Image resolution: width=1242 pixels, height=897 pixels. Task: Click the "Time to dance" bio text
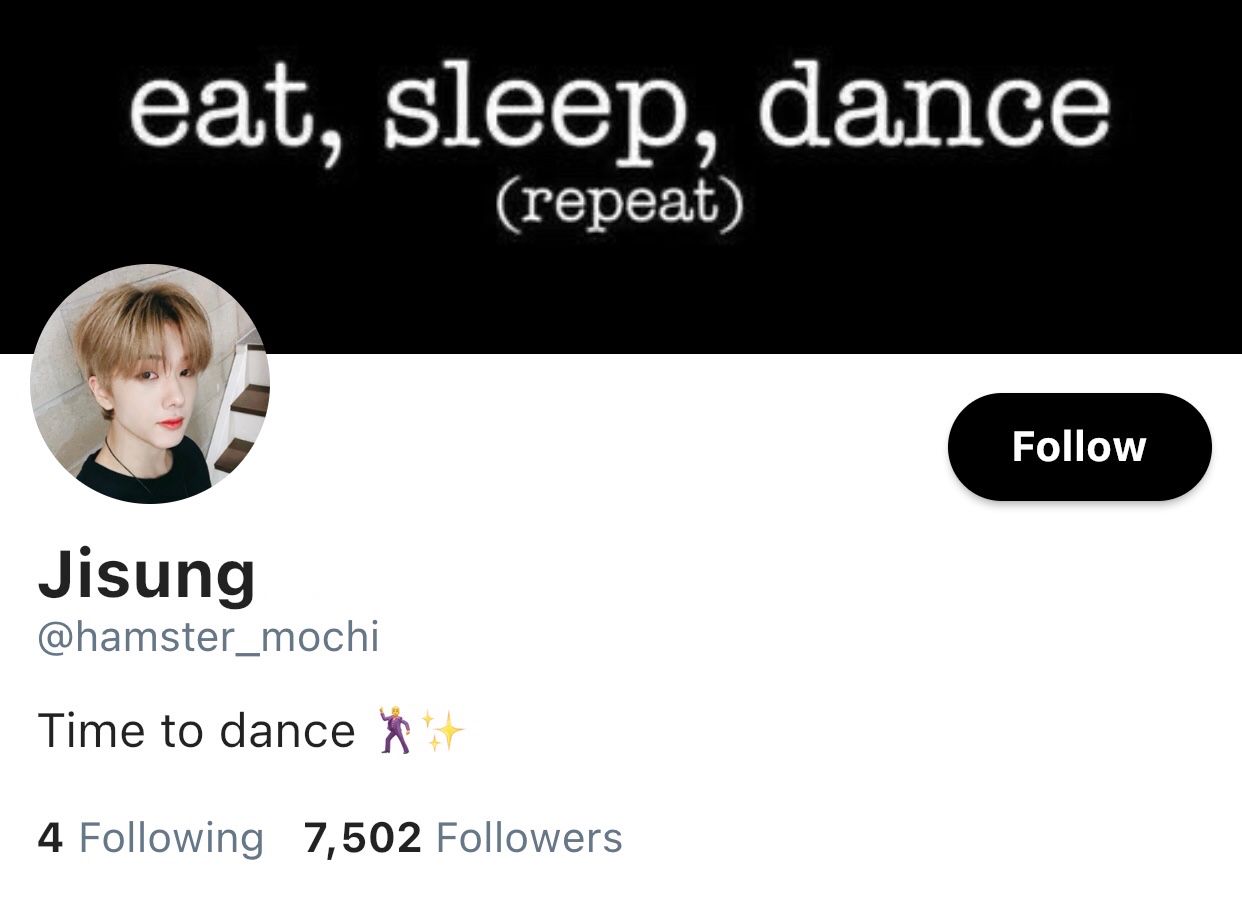196,730
